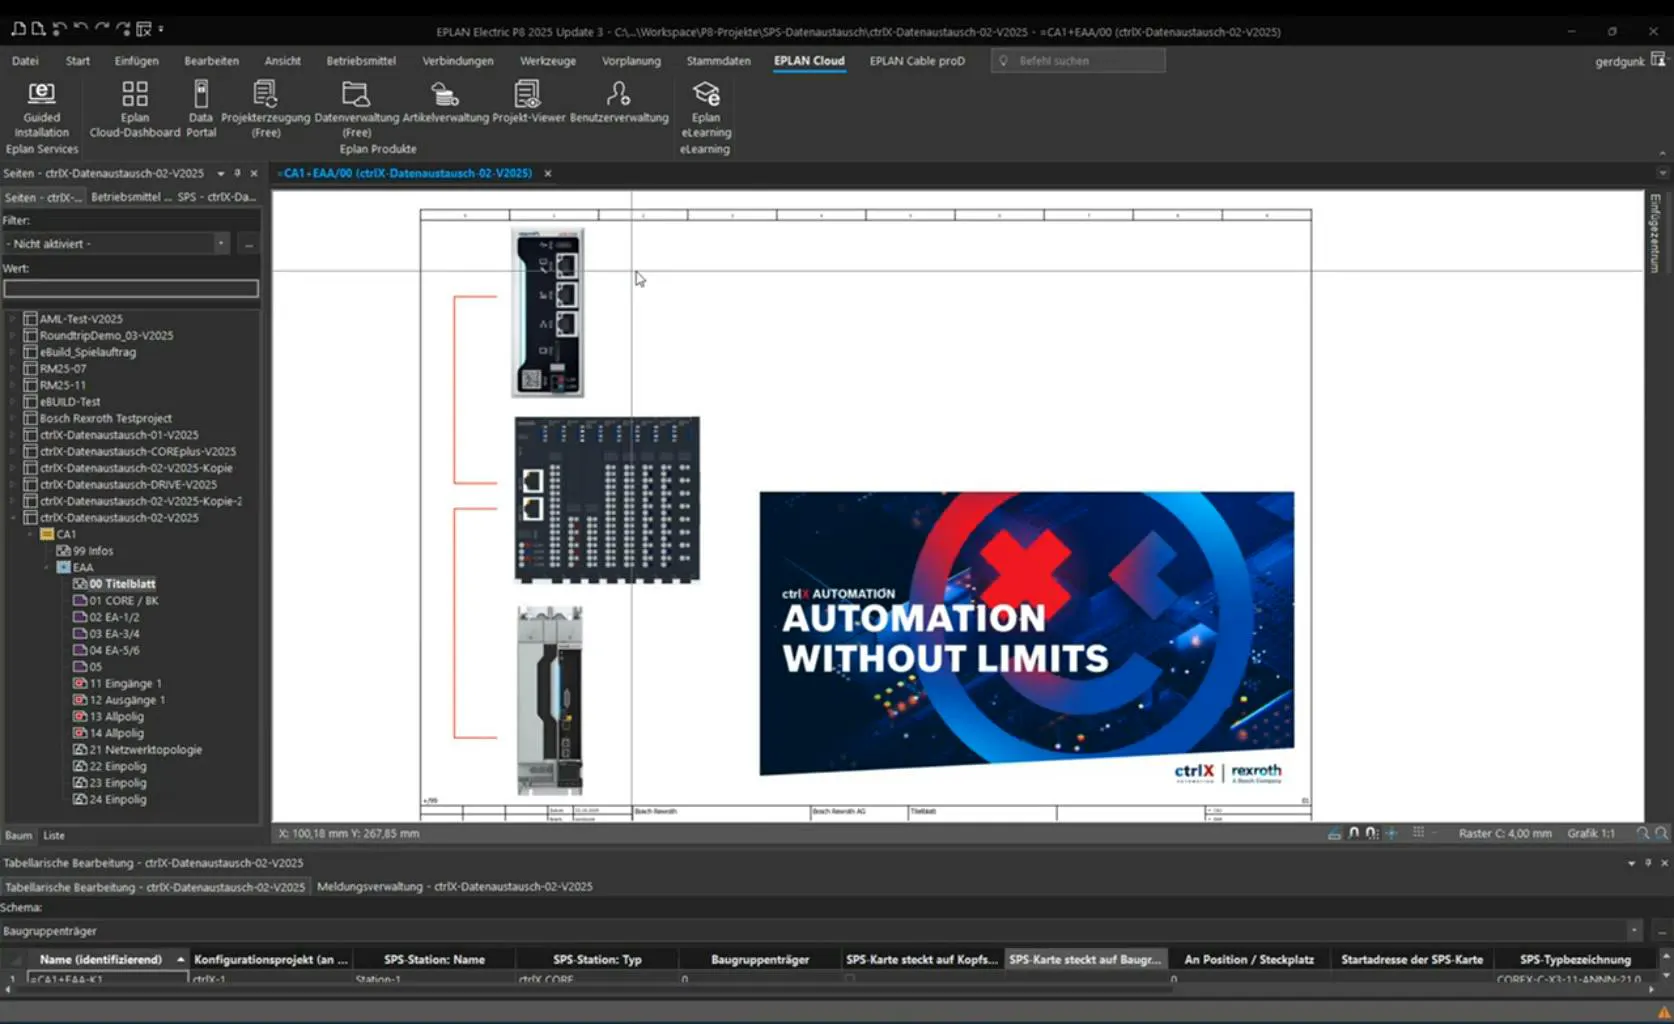Click the left magnifier icon in the status bar
The width and height of the screenshot is (1674, 1024).
[x=1642, y=833]
